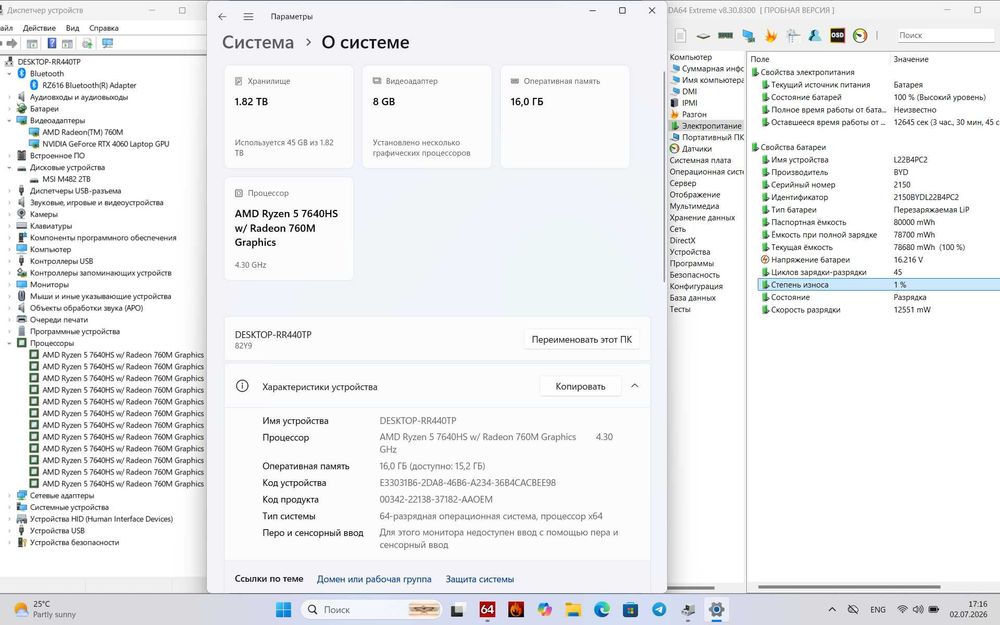This screenshot has width=1000, height=625.
Task: Click the Копировать button for device specs
Action: [580, 386]
